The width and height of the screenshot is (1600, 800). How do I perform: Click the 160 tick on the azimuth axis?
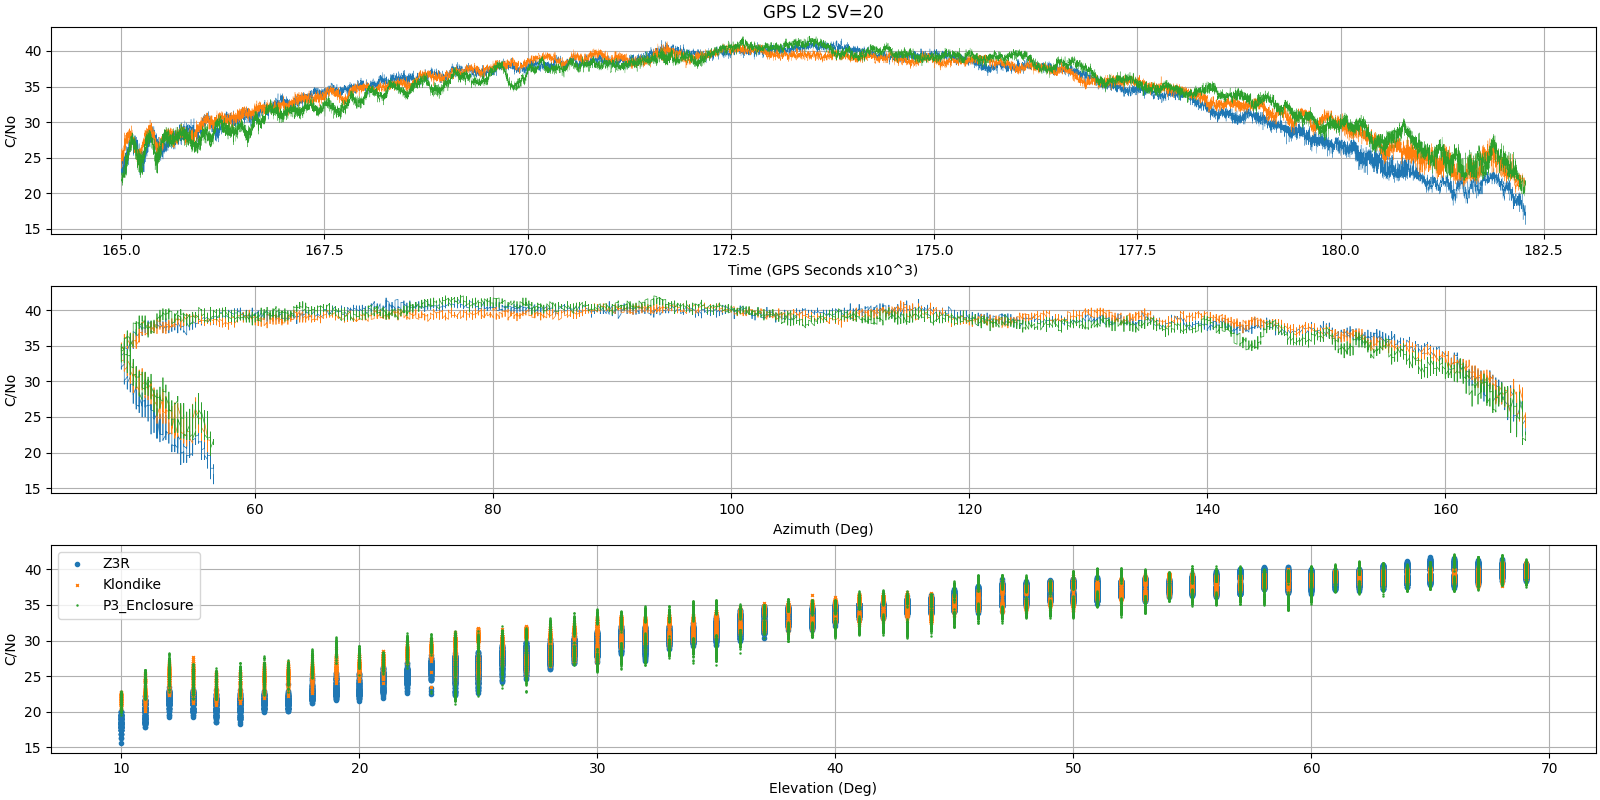(x=1445, y=509)
